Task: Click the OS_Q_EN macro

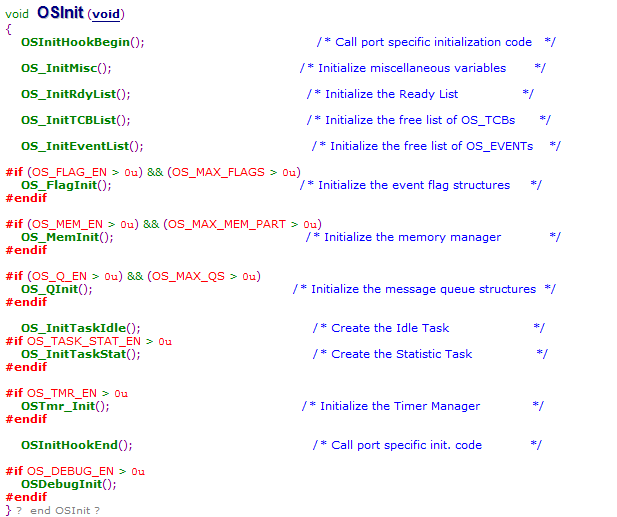Action: (x=59, y=276)
